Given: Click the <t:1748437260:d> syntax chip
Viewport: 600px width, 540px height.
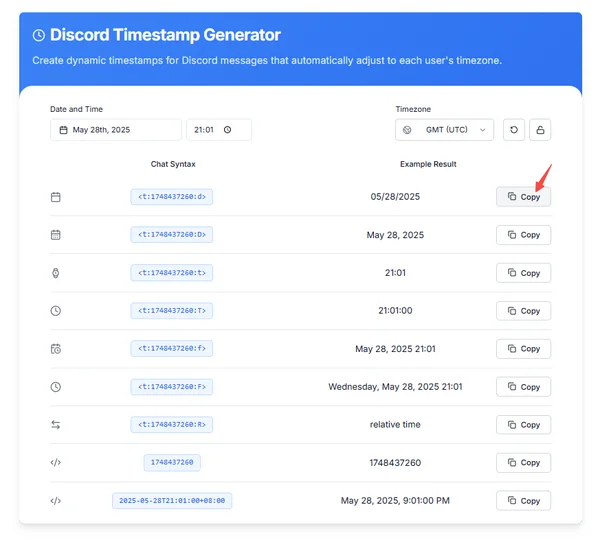Looking at the screenshot, I should (x=172, y=197).
